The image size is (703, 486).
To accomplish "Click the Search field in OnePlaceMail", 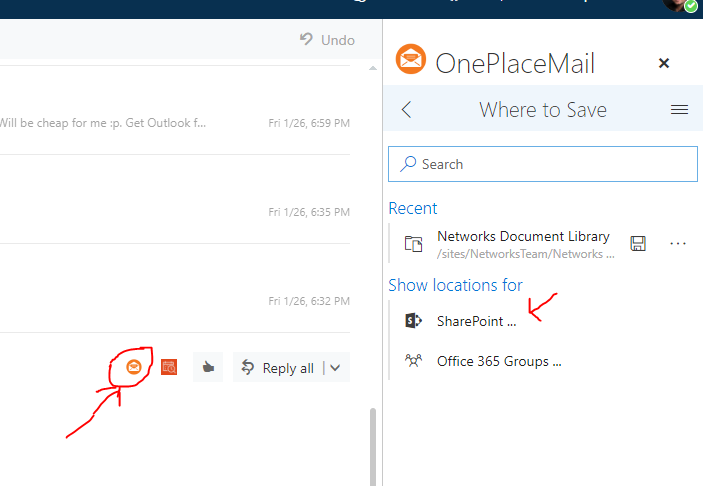I will pyautogui.click(x=542, y=164).
